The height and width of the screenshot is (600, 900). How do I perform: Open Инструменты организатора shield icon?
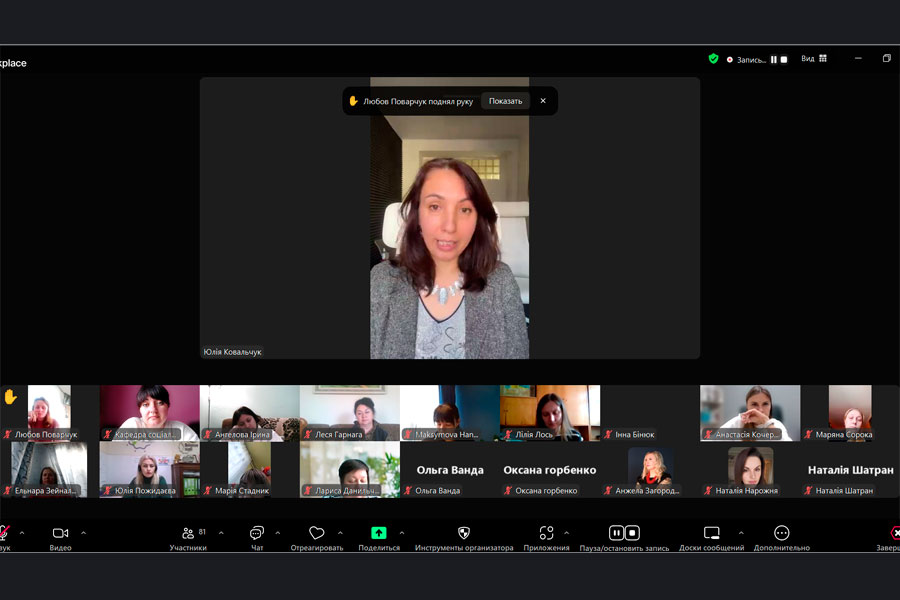point(464,533)
